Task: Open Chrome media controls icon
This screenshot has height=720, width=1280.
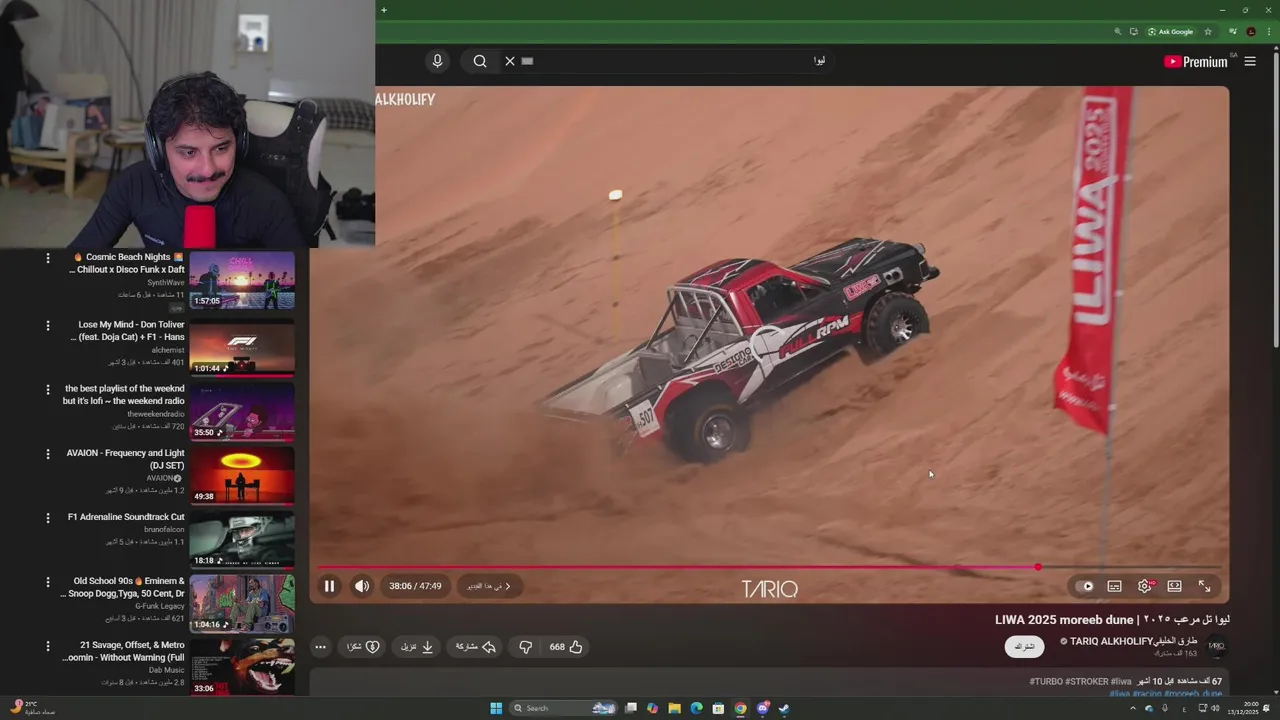Action: pos(1232,31)
